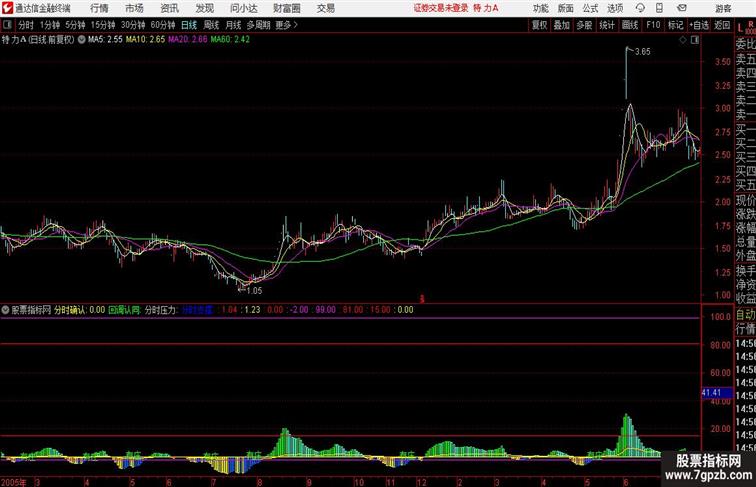Add stock with +自选 button
This screenshot has height=487, width=756.
[x=699, y=25]
